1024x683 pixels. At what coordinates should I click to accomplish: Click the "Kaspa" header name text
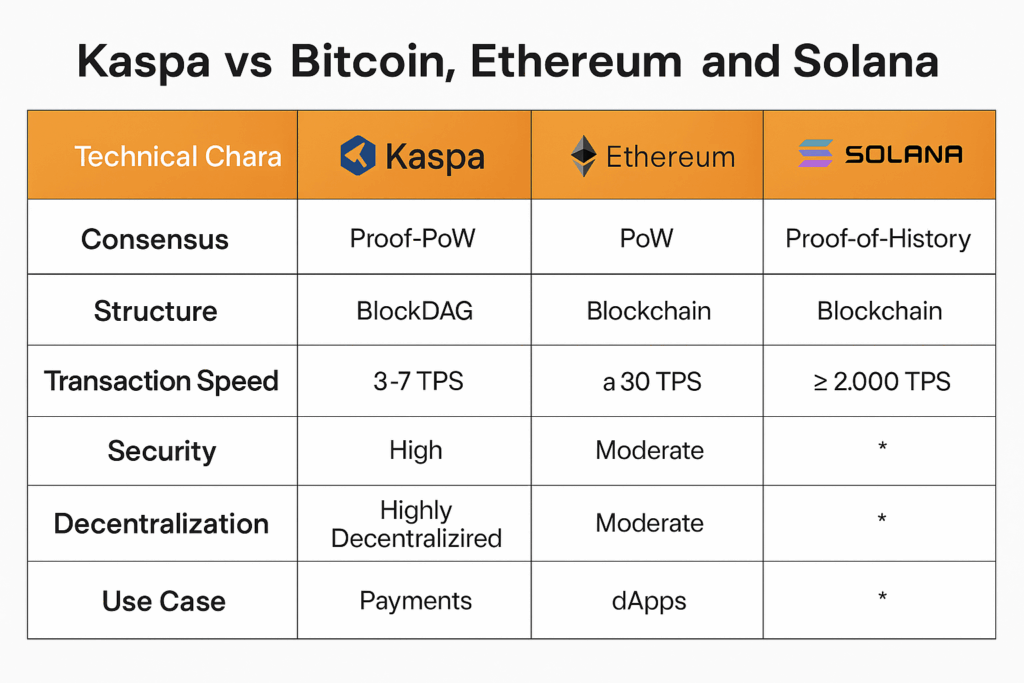(x=435, y=157)
